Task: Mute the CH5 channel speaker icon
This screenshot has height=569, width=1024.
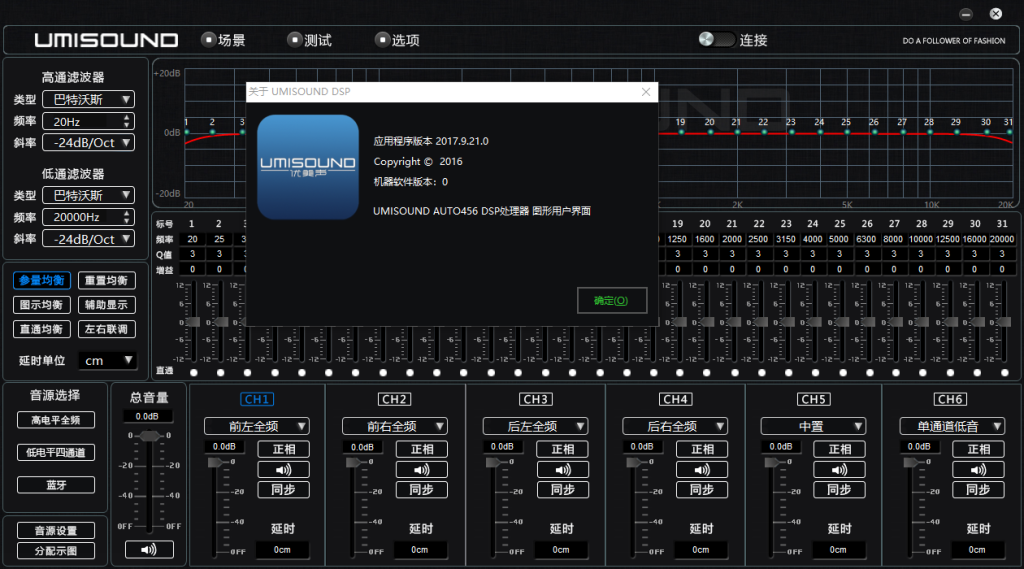Action: [839, 470]
